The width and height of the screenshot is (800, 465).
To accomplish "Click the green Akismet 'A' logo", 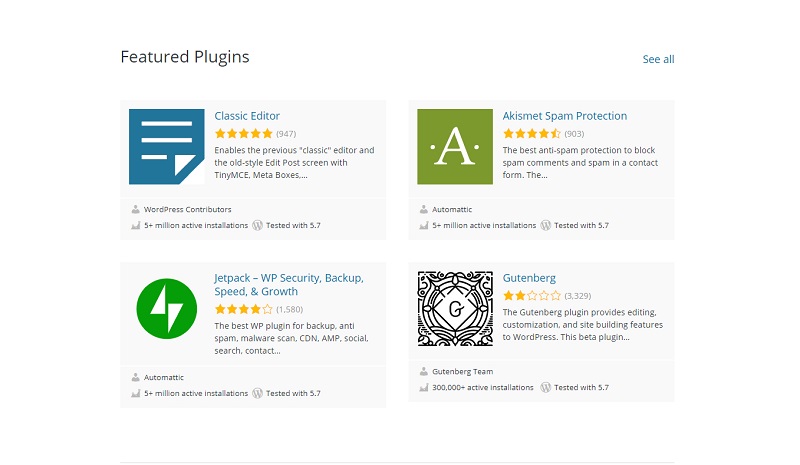I will (x=455, y=146).
